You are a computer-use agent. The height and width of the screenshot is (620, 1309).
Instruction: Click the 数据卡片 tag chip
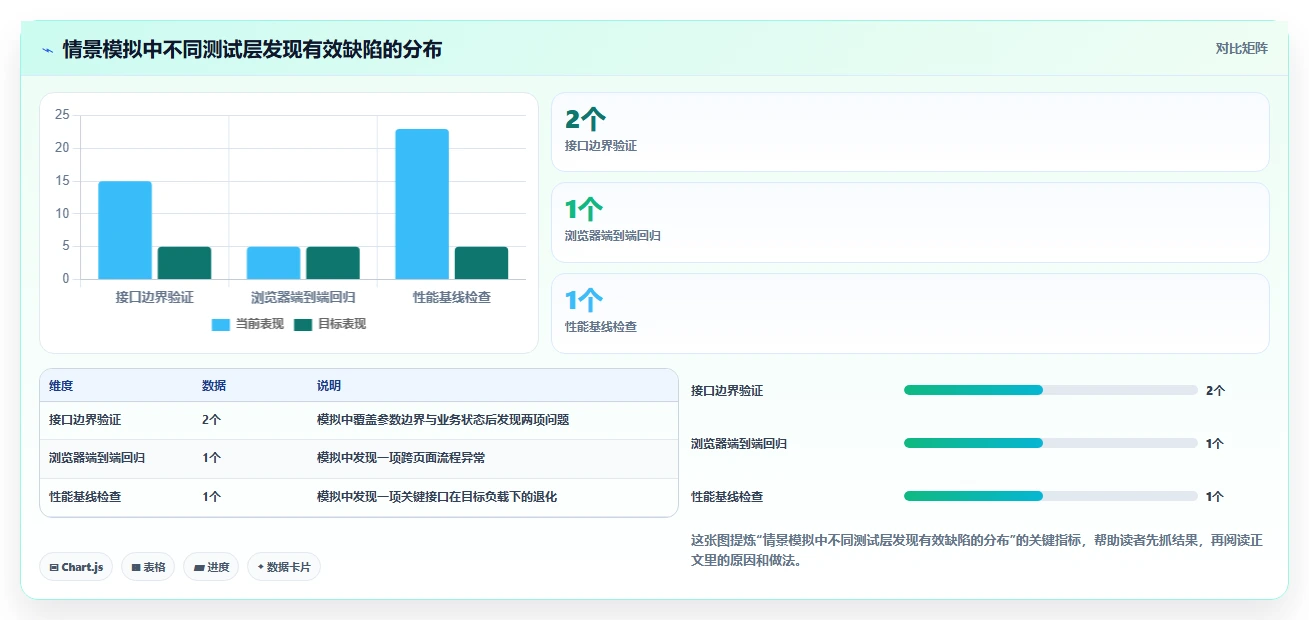[284, 567]
